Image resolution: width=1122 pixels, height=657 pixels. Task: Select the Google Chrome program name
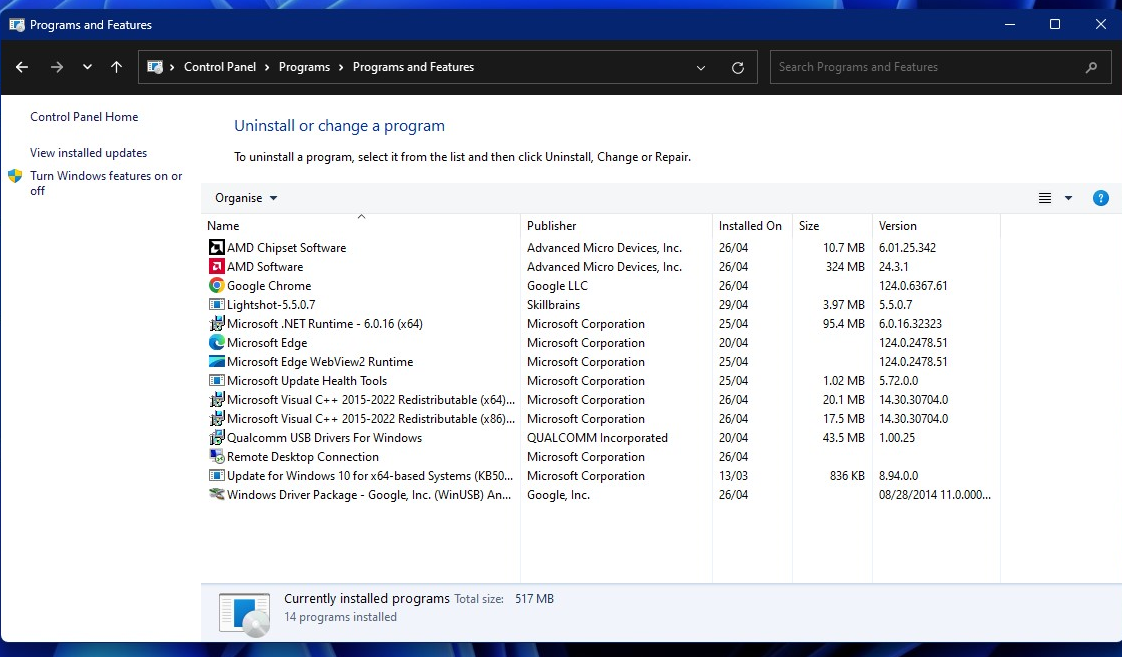tap(269, 286)
